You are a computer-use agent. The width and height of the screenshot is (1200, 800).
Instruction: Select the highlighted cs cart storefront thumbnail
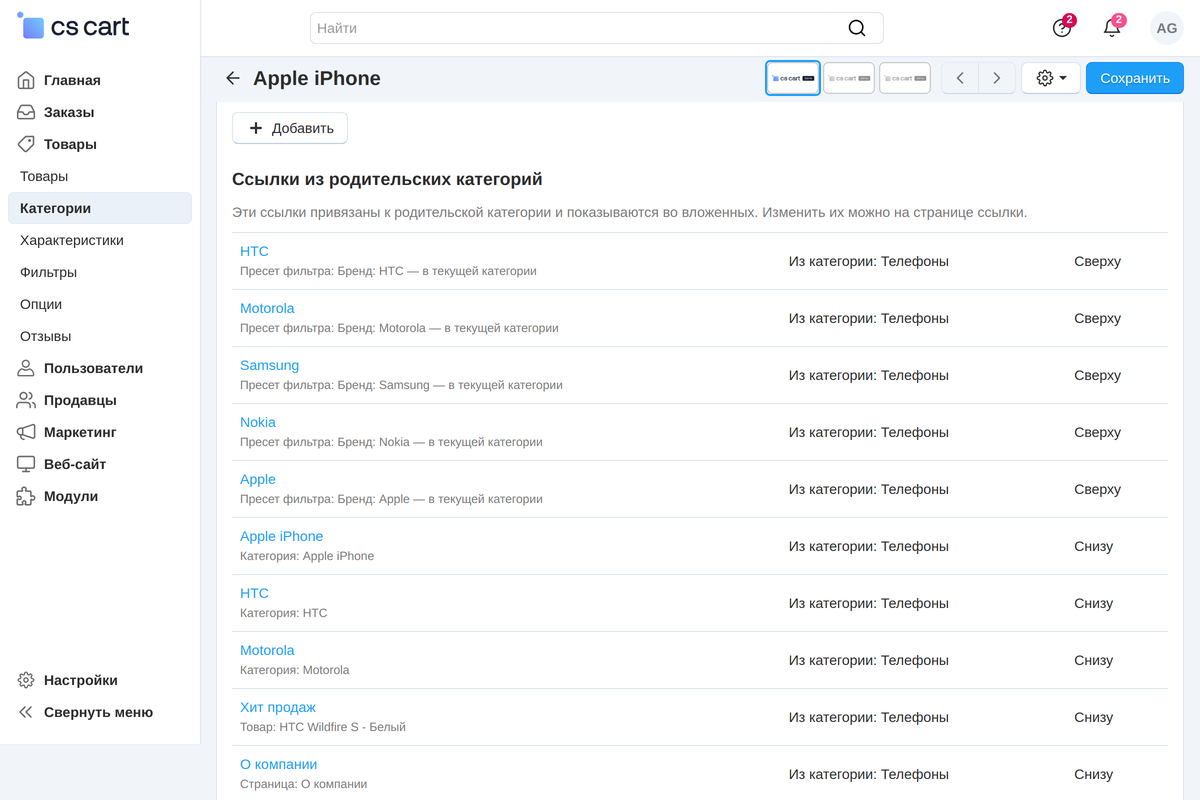click(793, 78)
